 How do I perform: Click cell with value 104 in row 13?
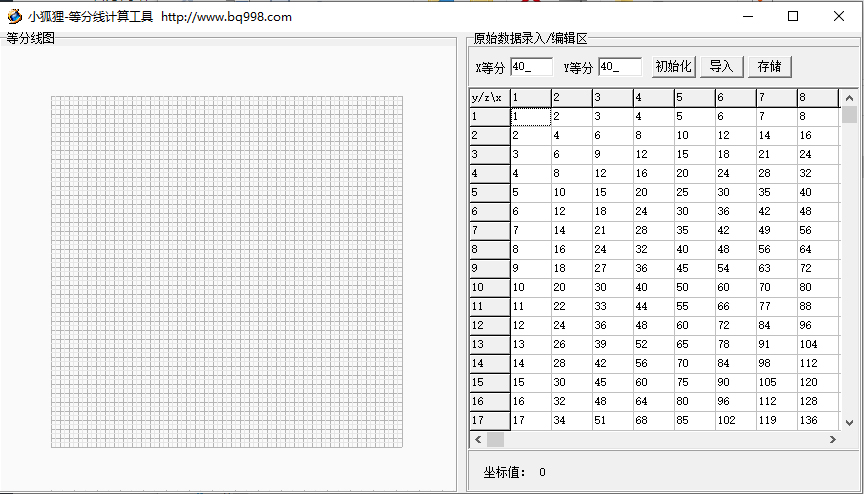(x=818, y=344)
